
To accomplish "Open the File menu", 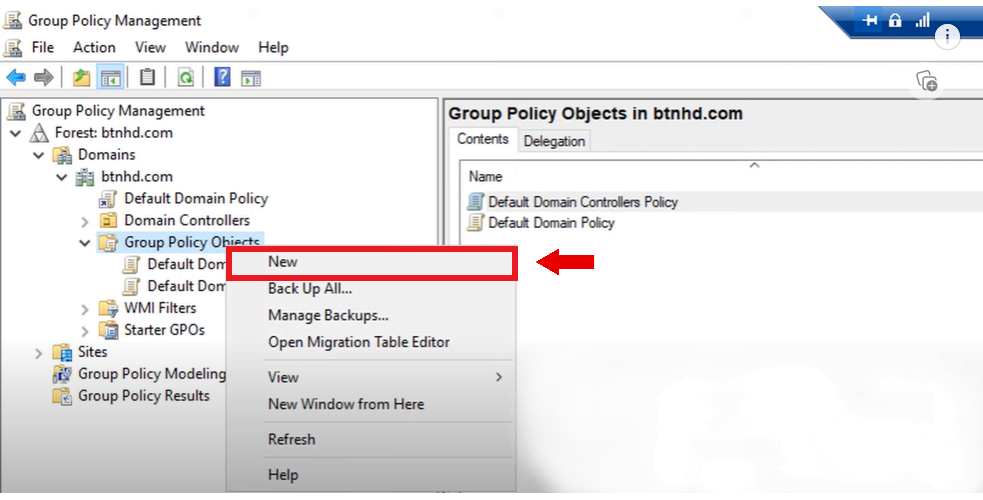I will coord(43,48).
